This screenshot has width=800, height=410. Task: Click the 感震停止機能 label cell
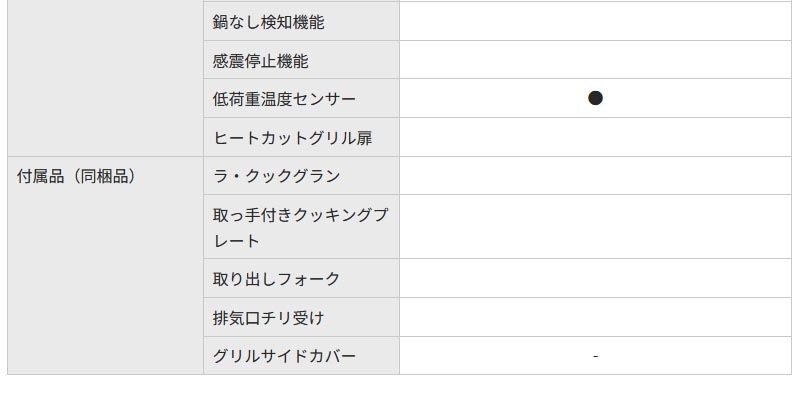(260, 60)
